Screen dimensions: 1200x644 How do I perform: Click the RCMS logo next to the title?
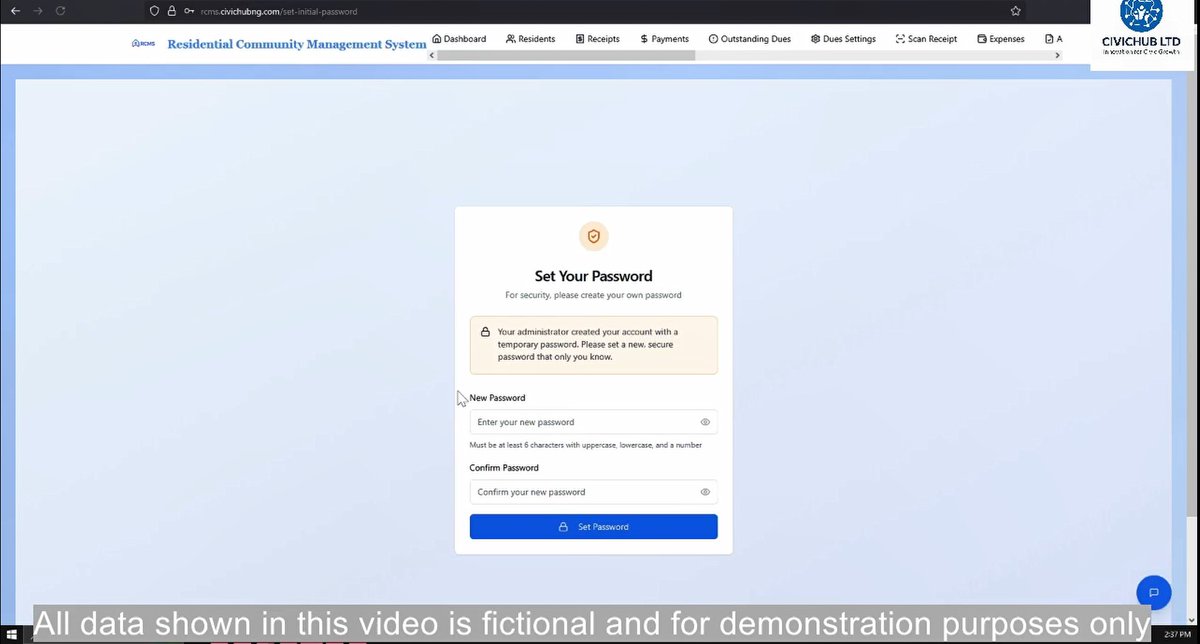pos(143,43)
